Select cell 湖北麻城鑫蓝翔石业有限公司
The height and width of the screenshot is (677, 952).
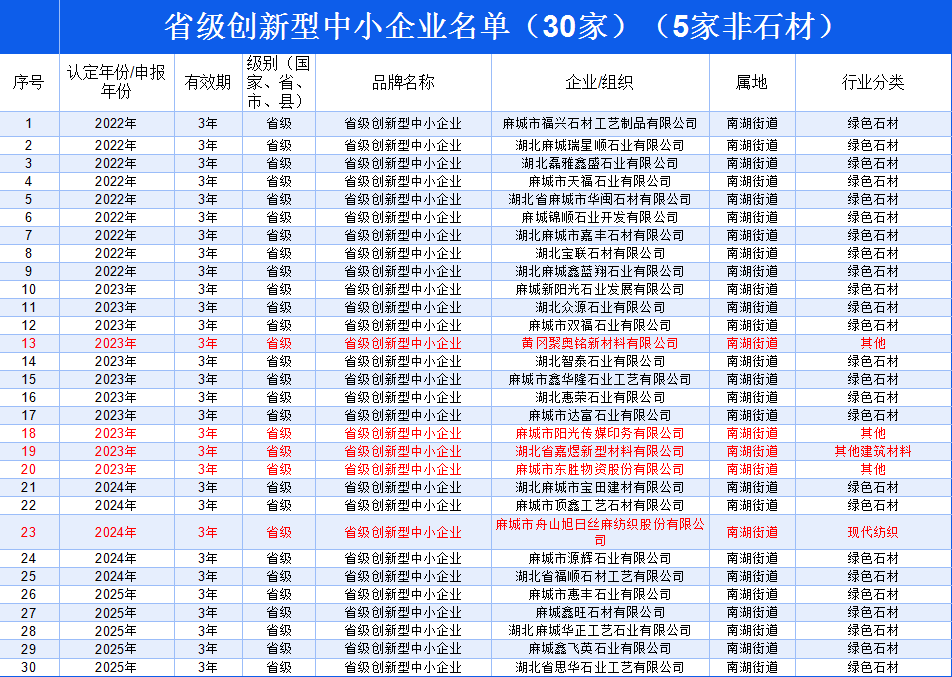coord(600,272)
